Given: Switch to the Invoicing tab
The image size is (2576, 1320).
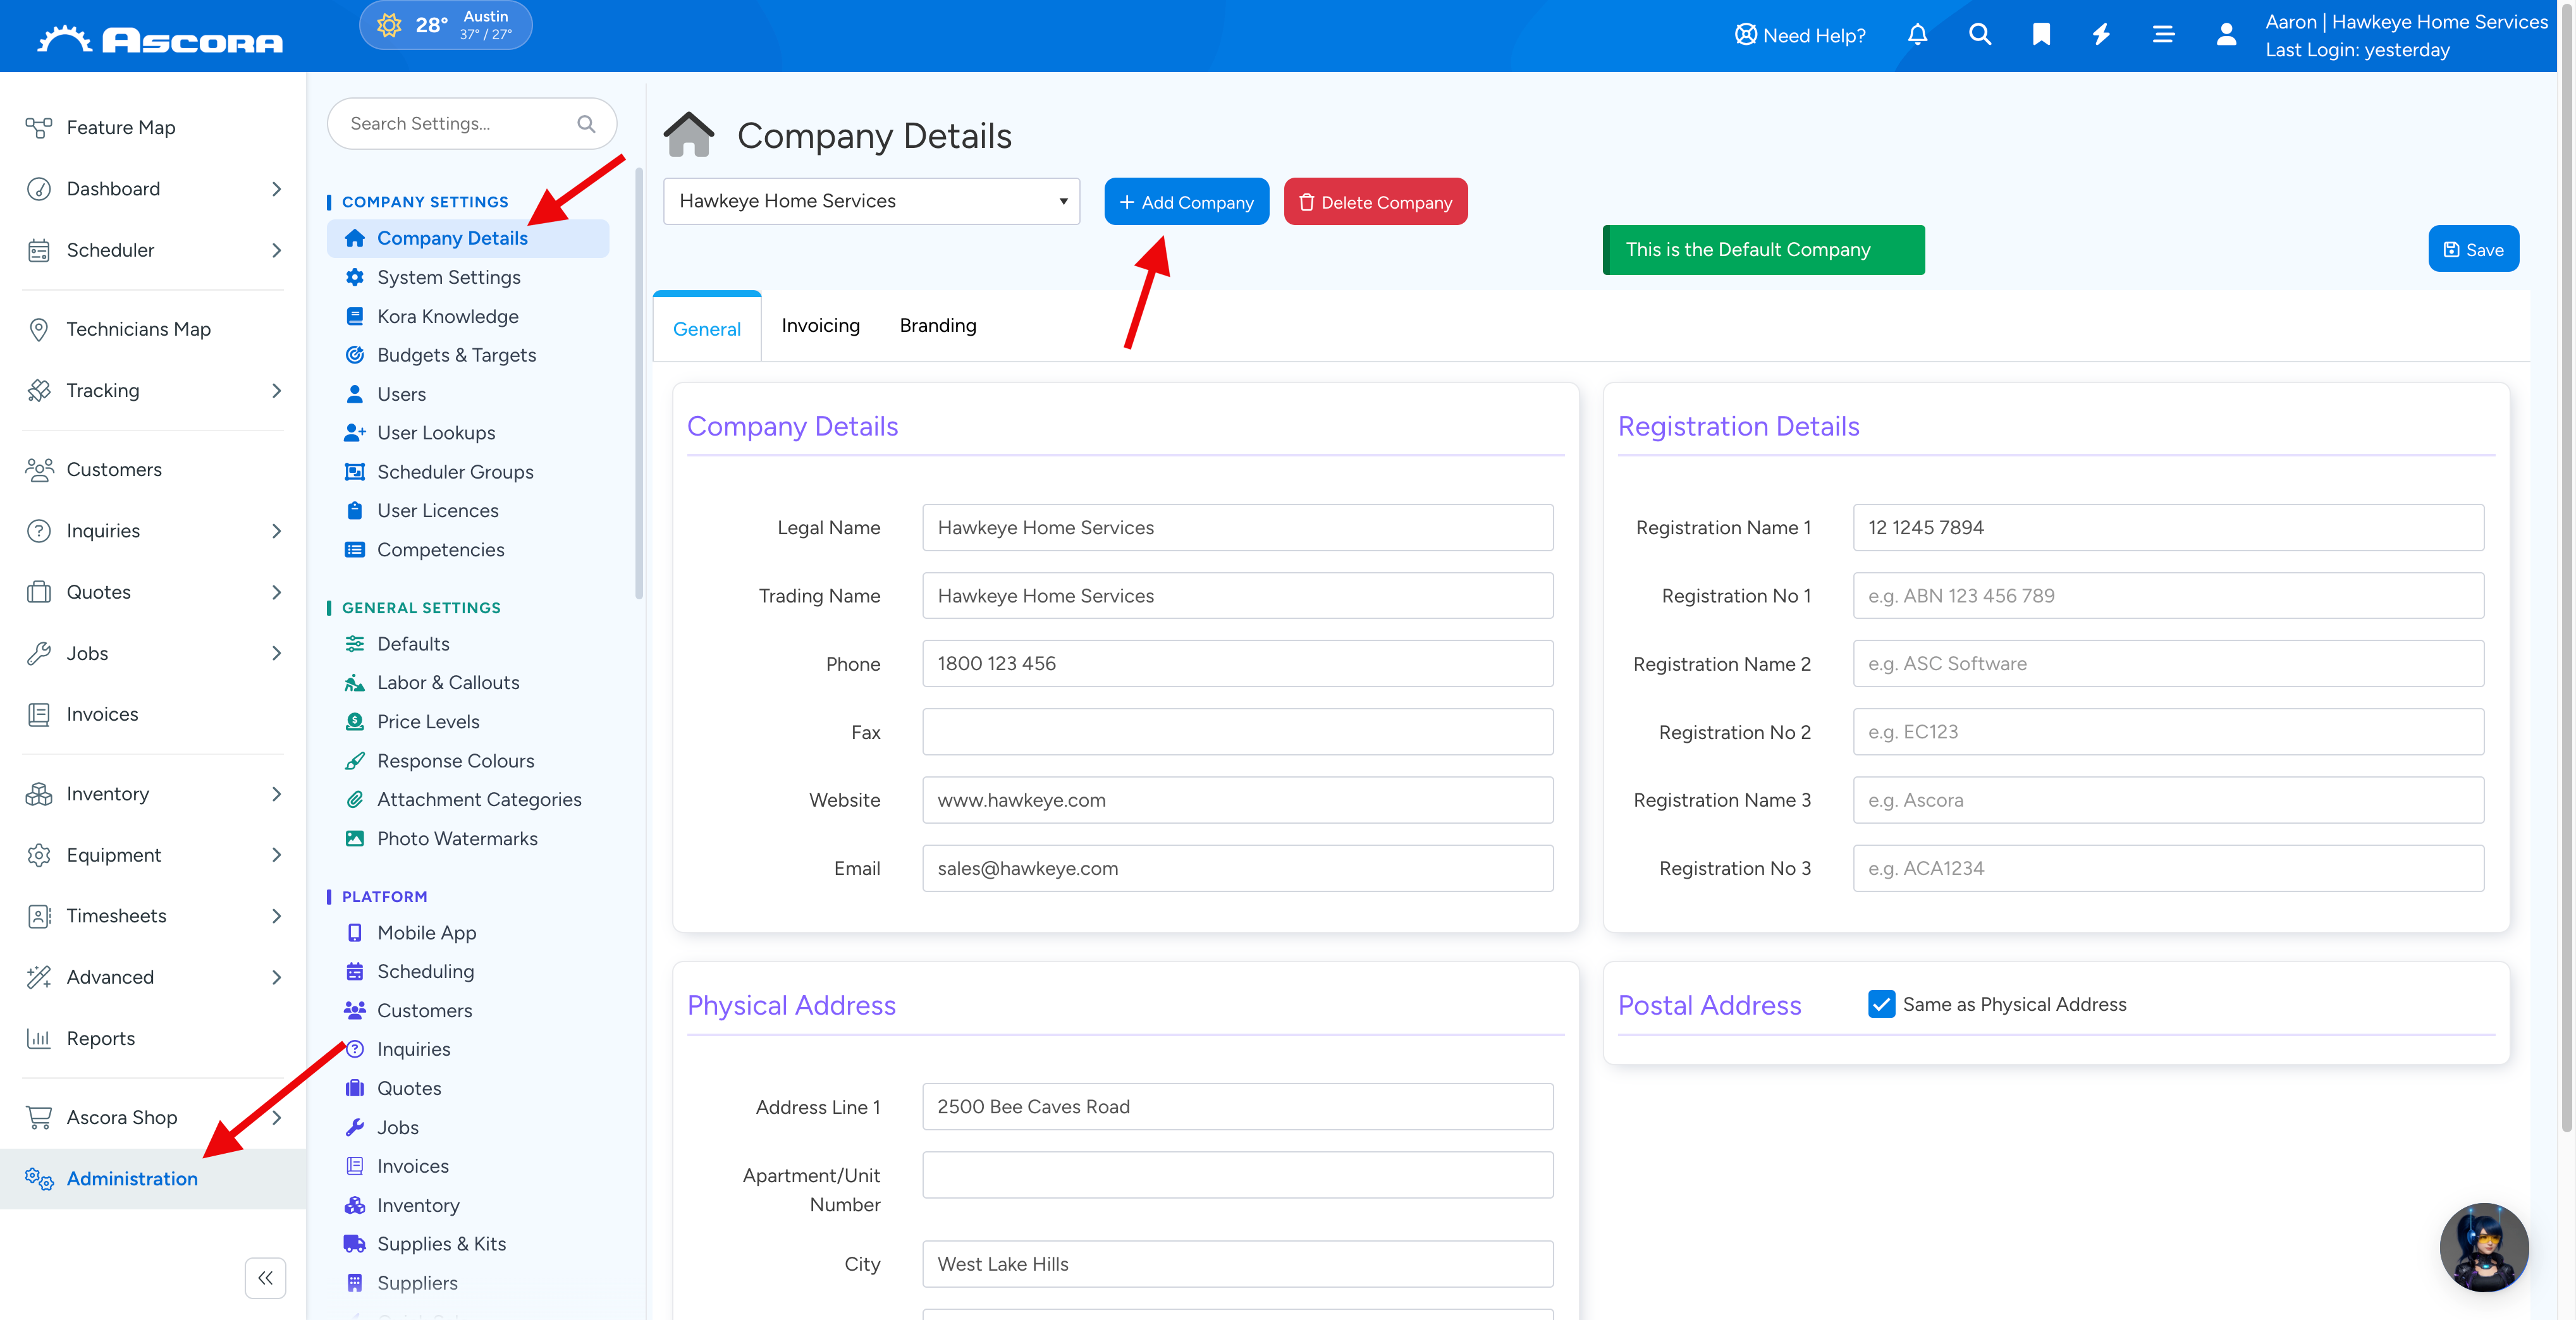Looking at the screenshot, I should point(820,326).
